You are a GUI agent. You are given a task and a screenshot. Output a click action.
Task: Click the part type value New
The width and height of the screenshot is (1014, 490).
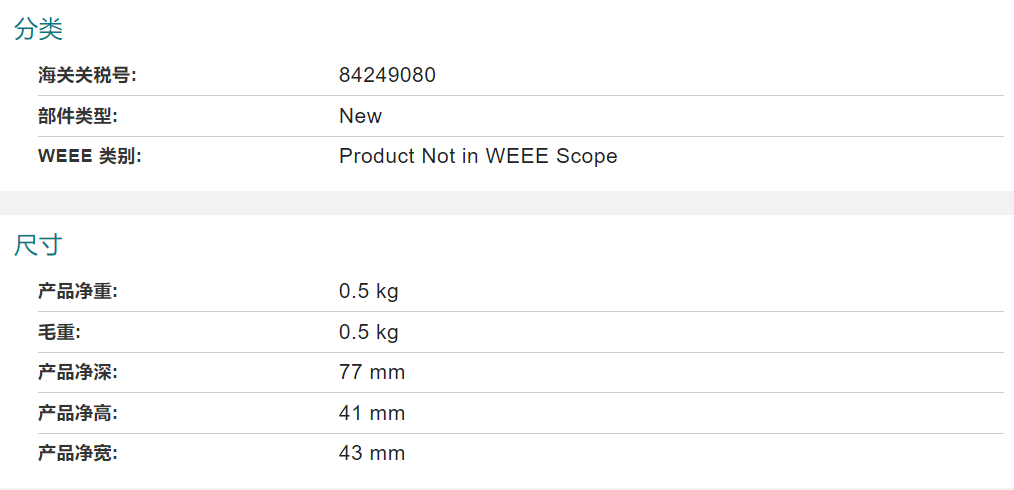(x=360, y=116)
